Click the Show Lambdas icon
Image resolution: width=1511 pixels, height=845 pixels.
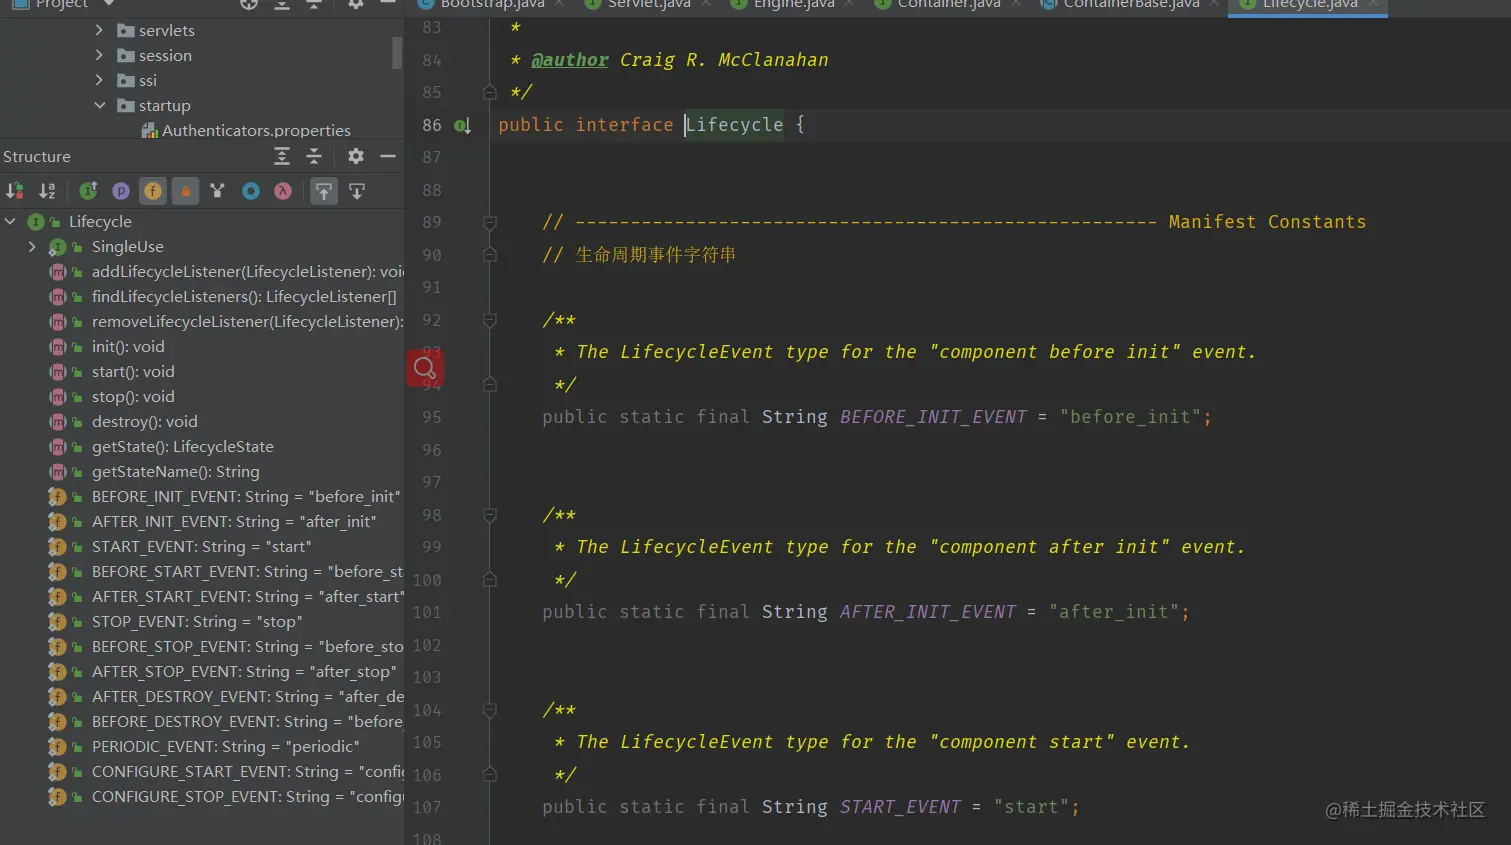pos(283,191)
